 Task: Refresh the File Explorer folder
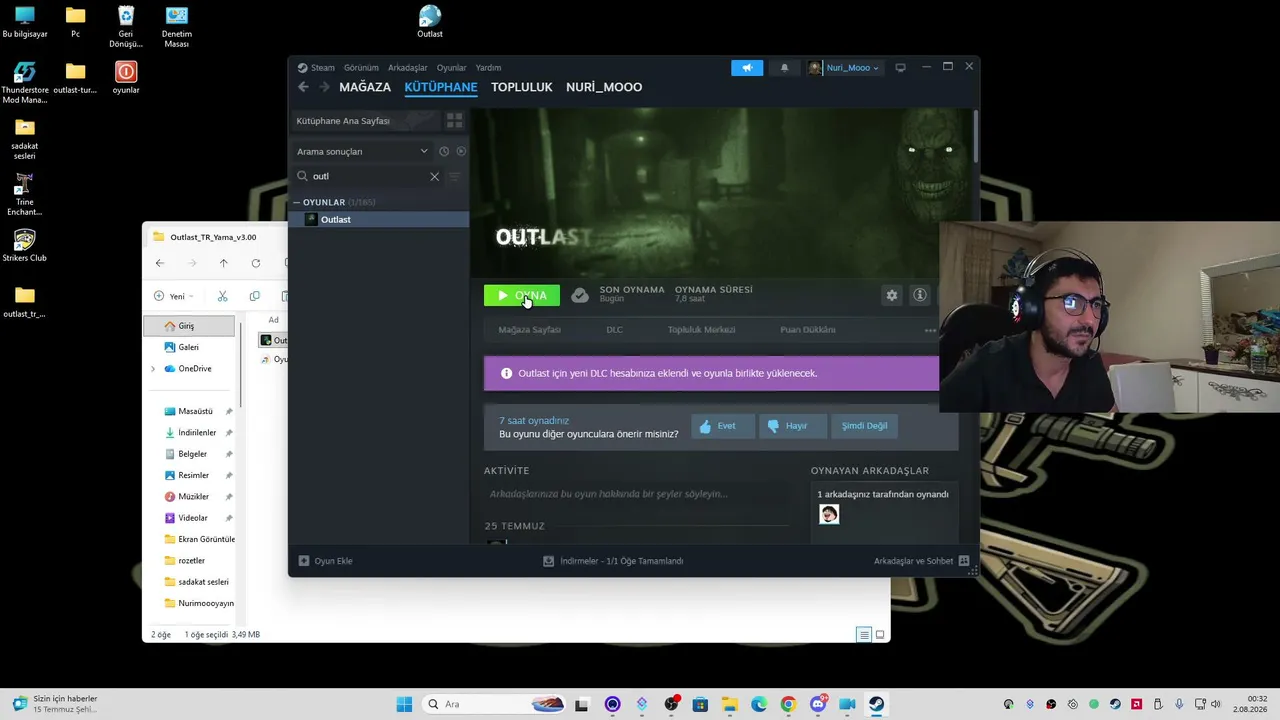[x=256, y=263]
